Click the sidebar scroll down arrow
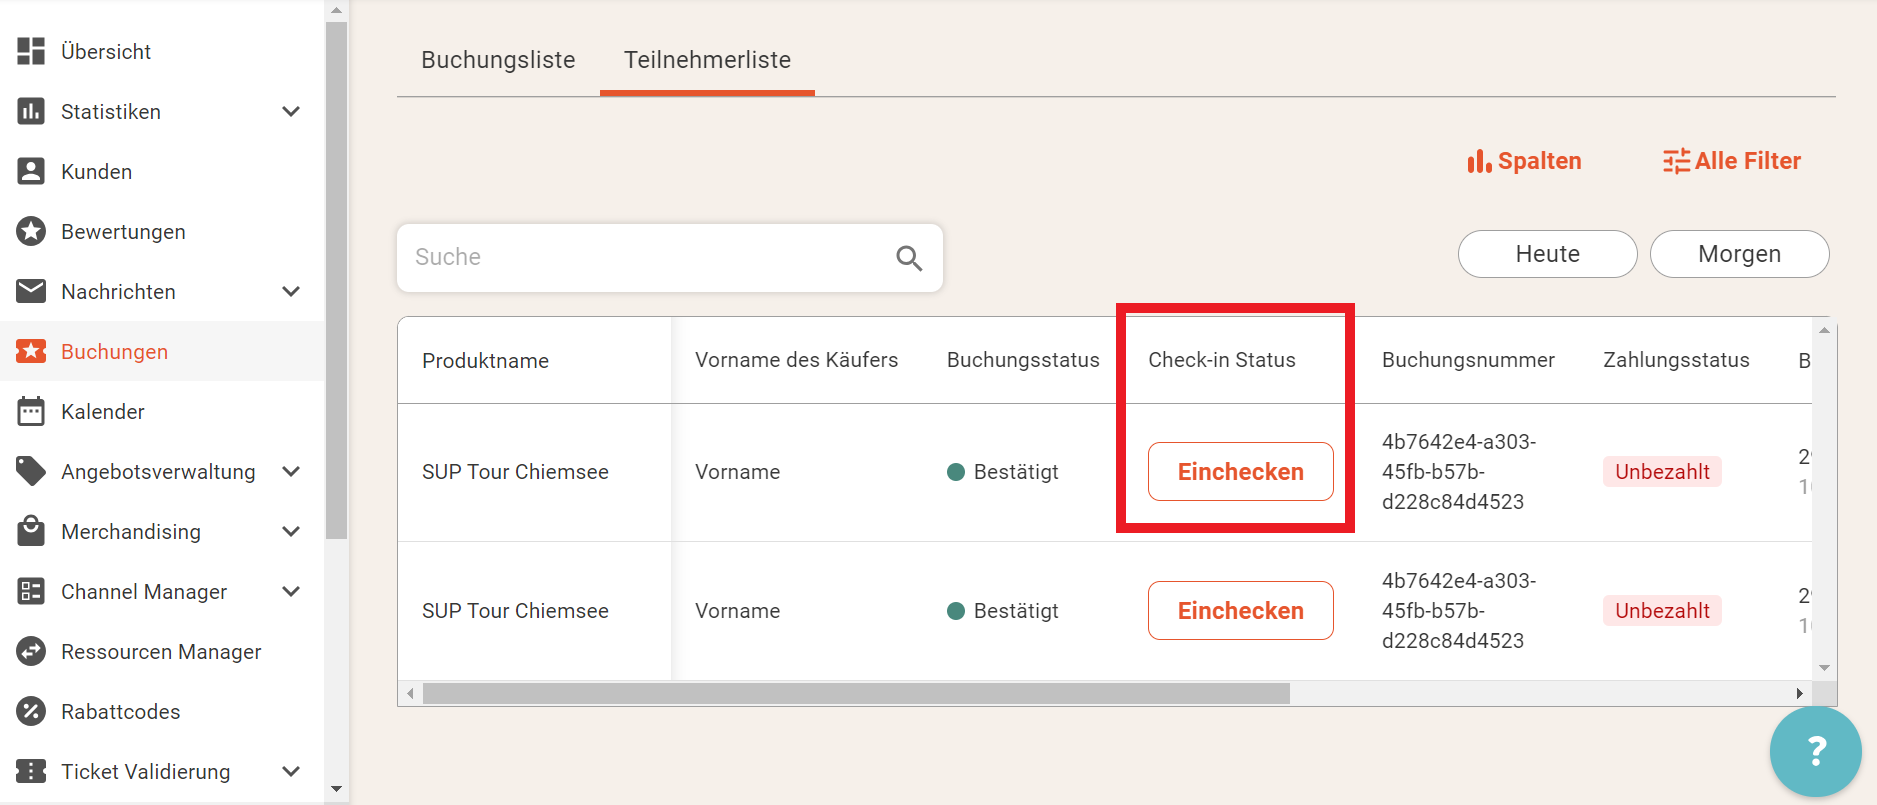1877x805 pixels. click(x=336, y=789)
